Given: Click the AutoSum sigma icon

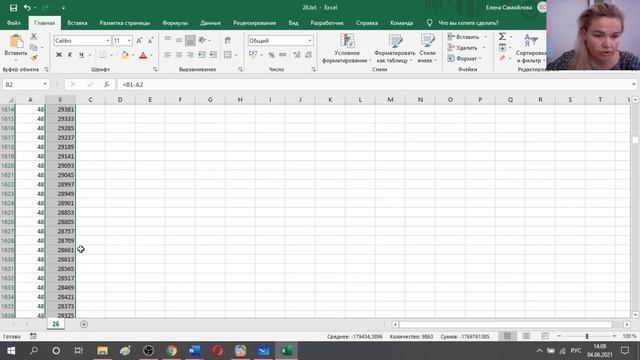Looking at the screenshot, I should coord(502,37).
